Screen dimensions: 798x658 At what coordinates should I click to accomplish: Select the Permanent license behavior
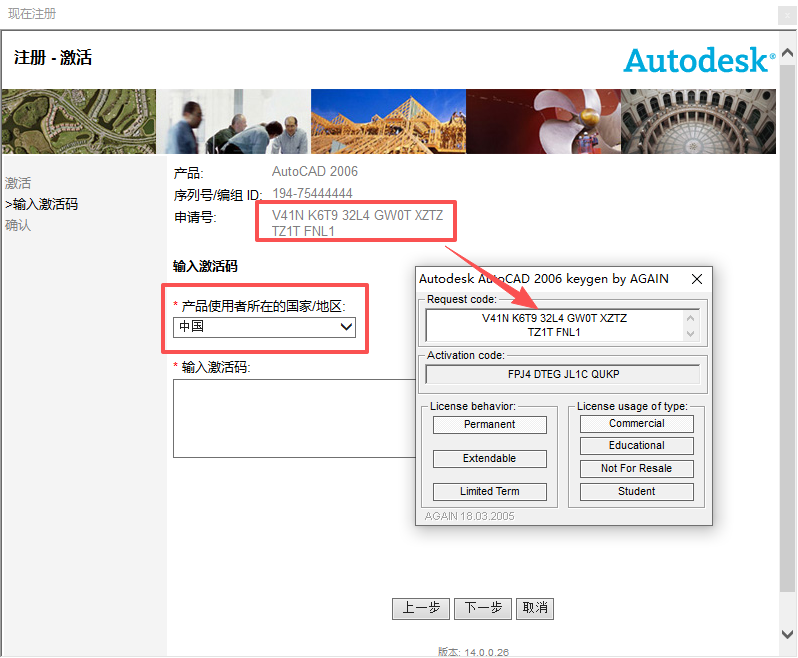(x=489, y=425)
